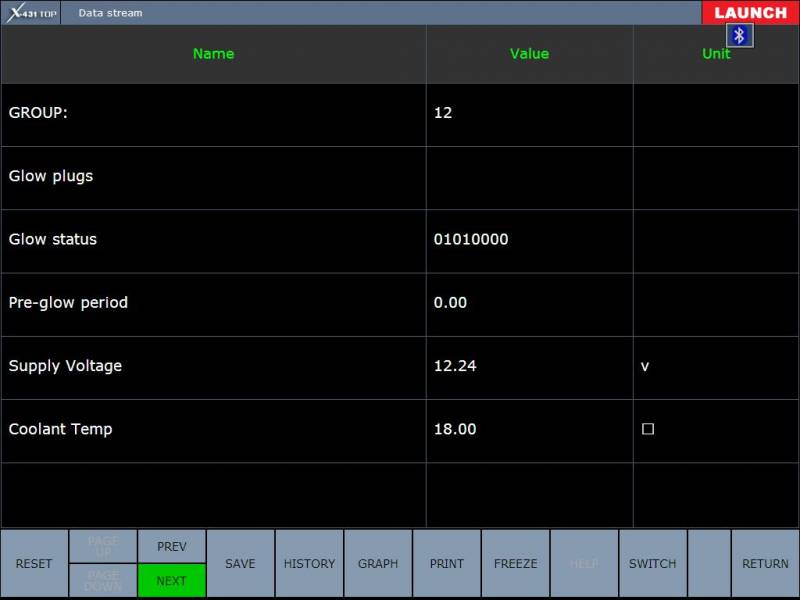Click the LAUNCH logo

750,13
